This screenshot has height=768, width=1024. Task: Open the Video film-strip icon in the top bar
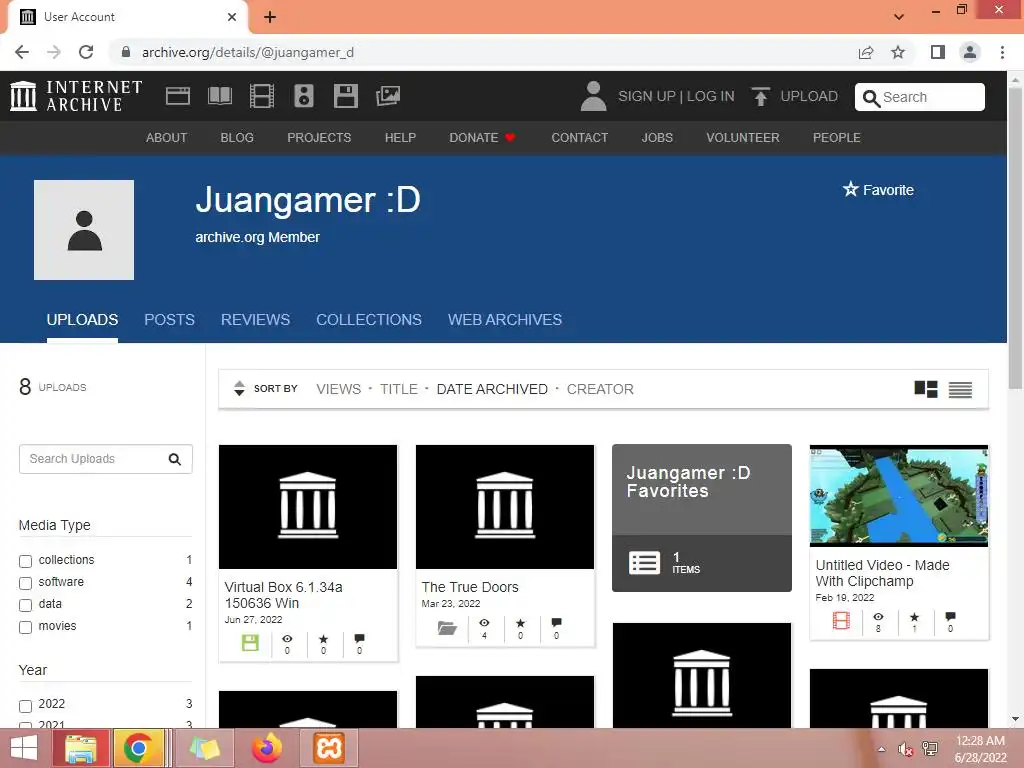click(x=261, y=96)
